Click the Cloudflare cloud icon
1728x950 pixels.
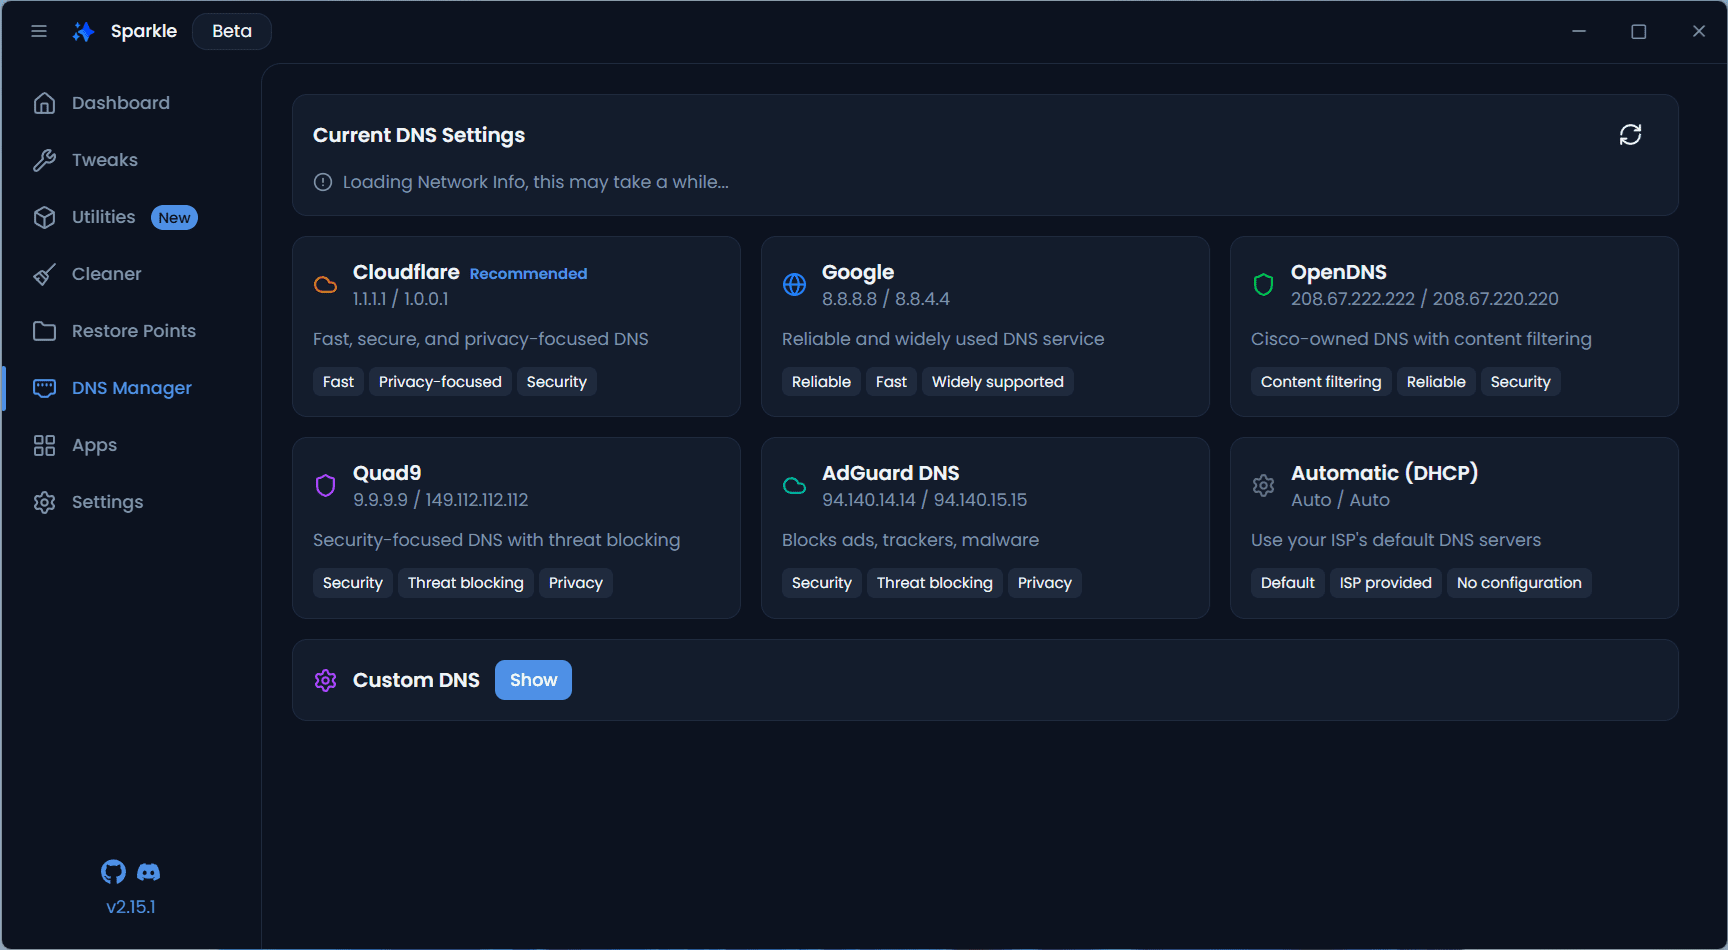click(x=326, y=285)
